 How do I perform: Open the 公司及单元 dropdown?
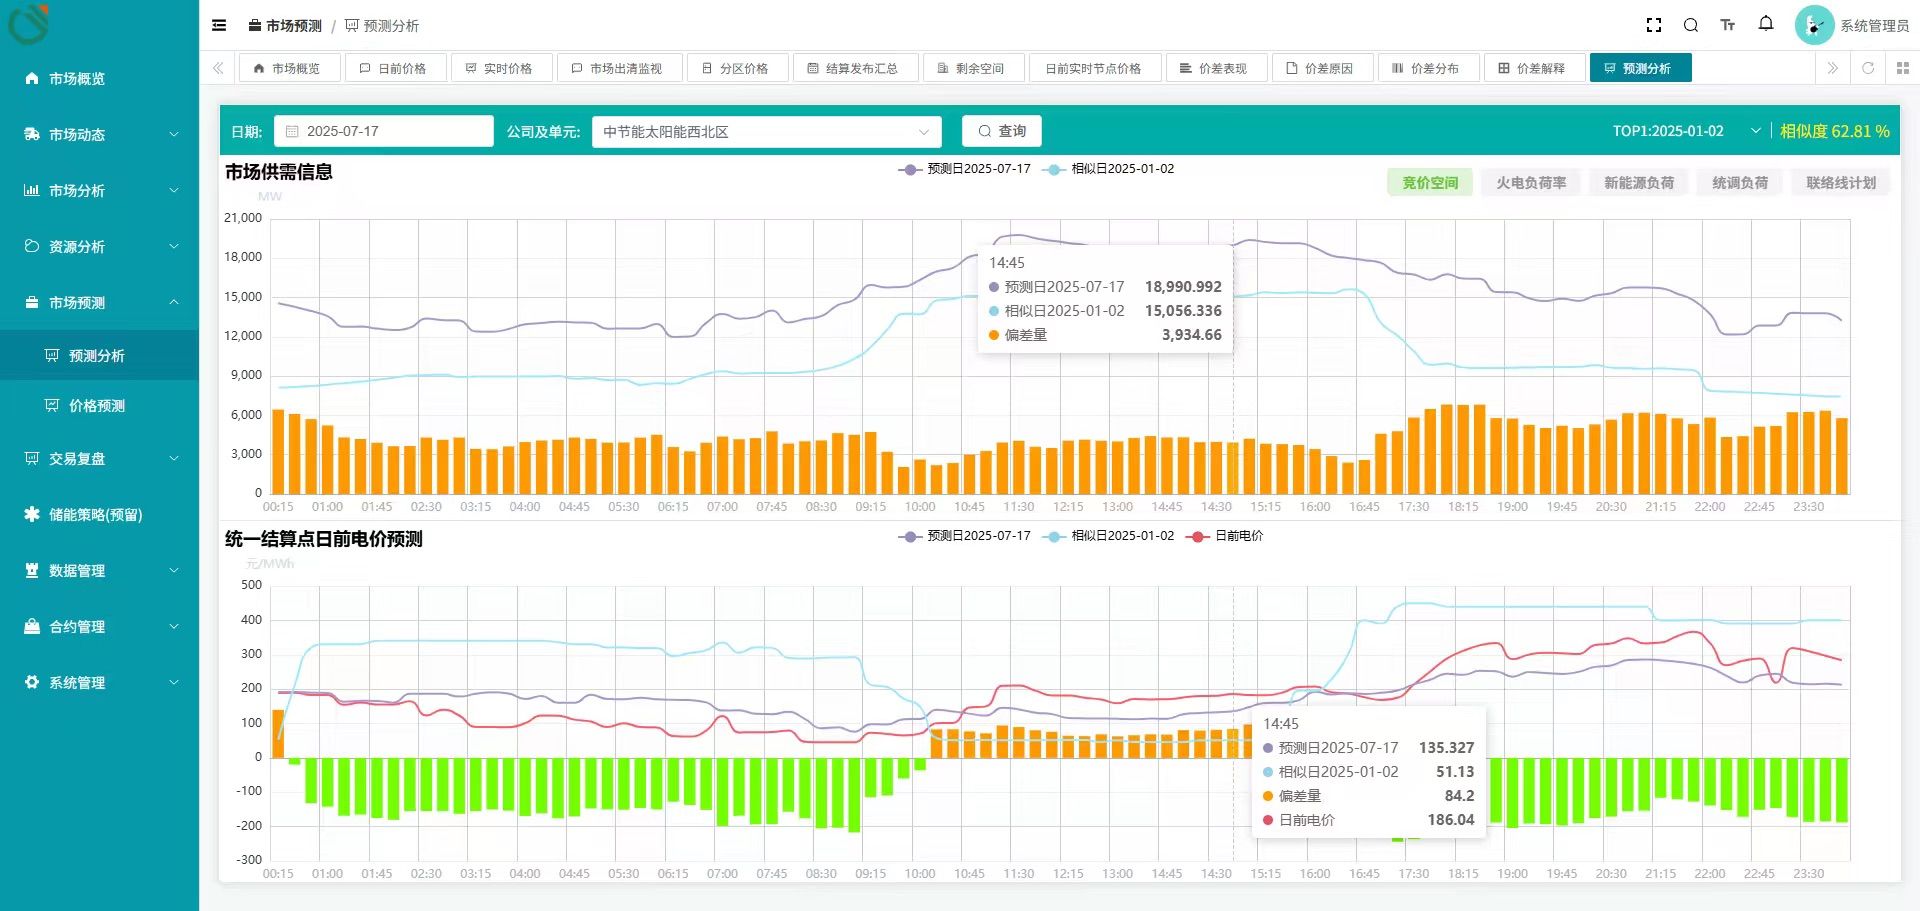point(766,132)
